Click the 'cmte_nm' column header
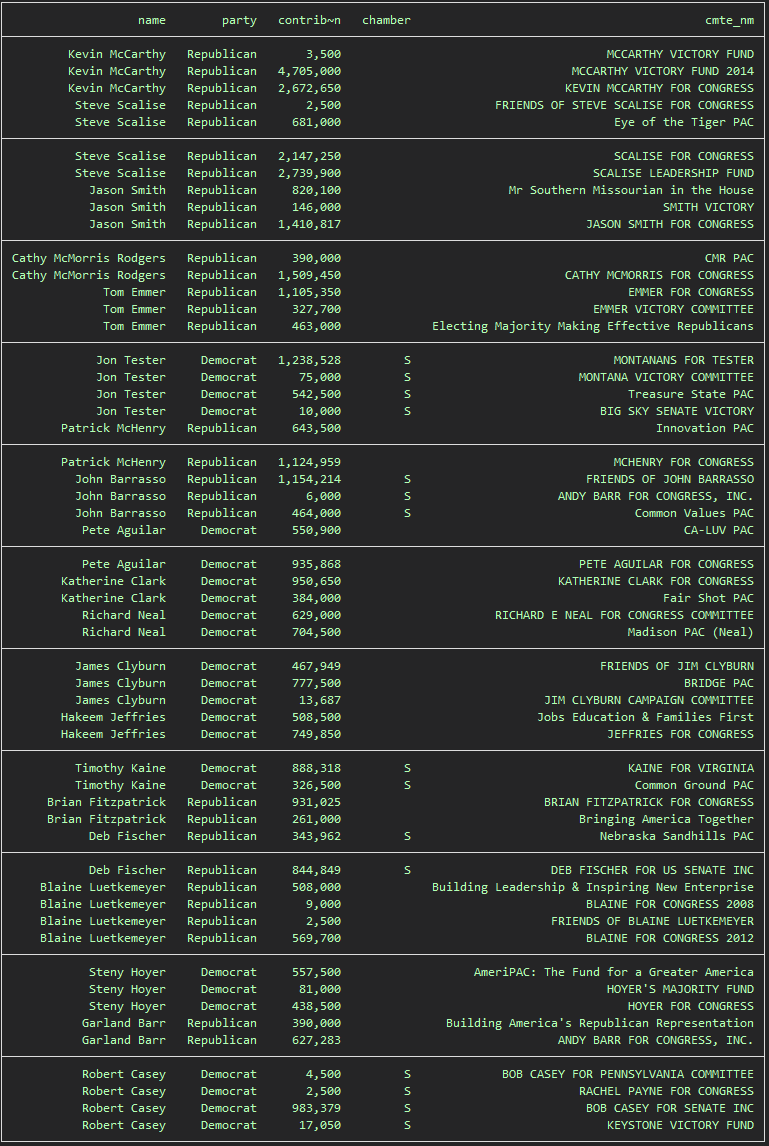 click(x=730, y=20)
